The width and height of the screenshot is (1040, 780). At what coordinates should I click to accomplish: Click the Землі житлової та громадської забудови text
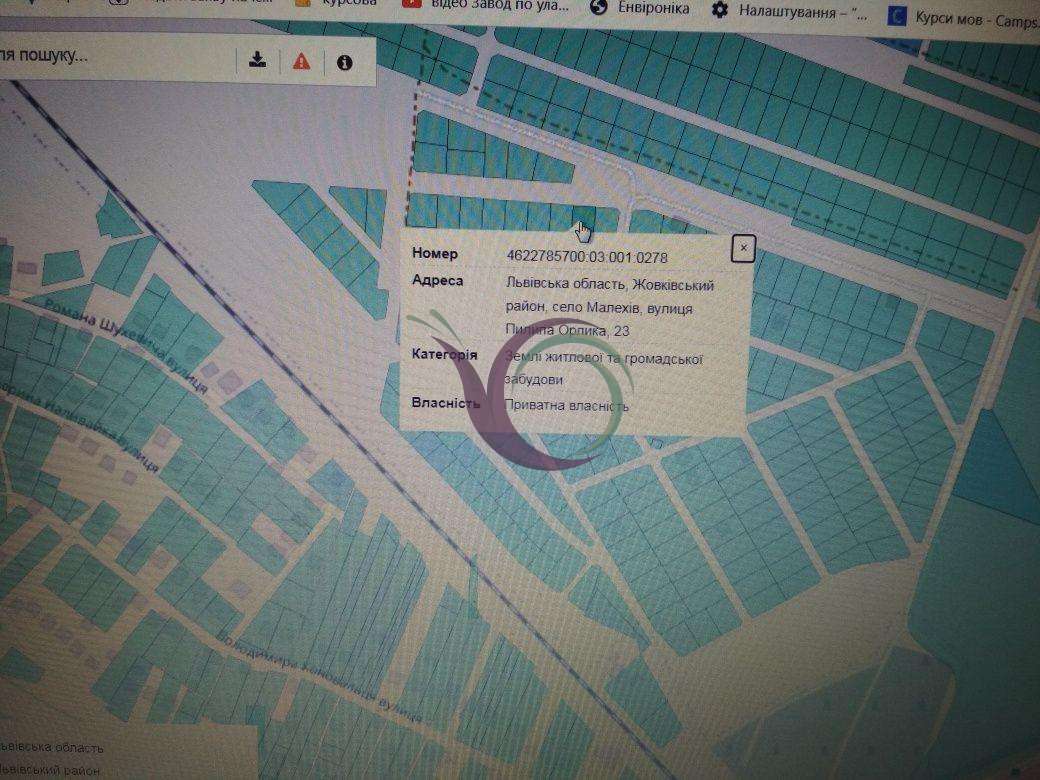tap(604, 369)
